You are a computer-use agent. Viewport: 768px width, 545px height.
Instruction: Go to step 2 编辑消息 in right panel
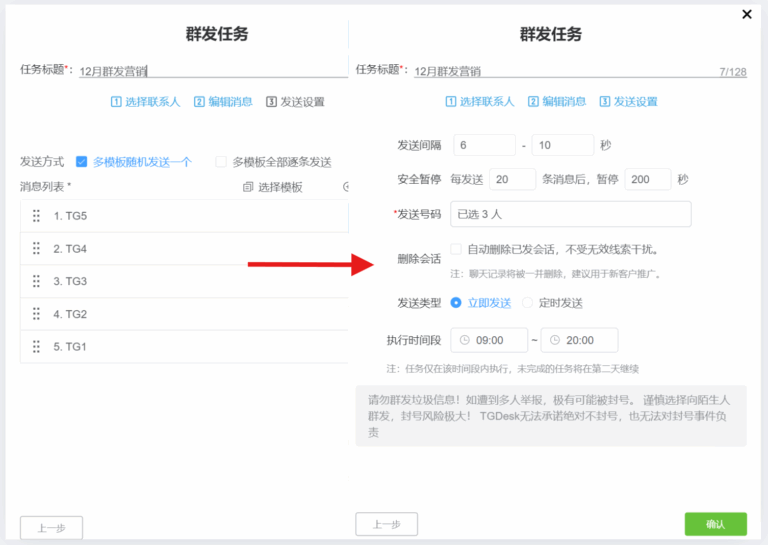(x=557, y=101)
